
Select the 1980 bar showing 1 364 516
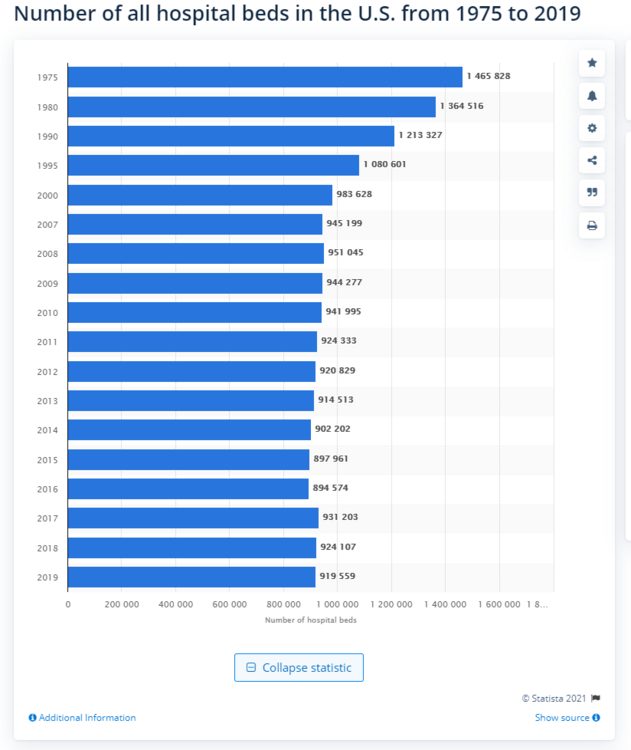pos(252,107)
